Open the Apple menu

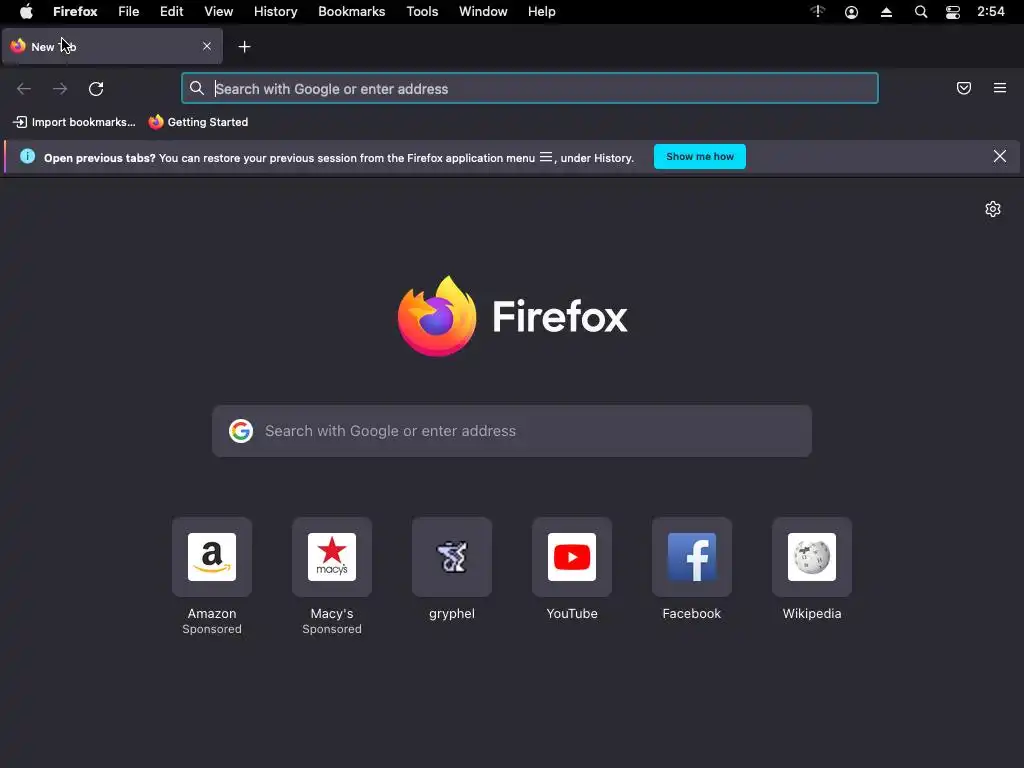(26, 12)
